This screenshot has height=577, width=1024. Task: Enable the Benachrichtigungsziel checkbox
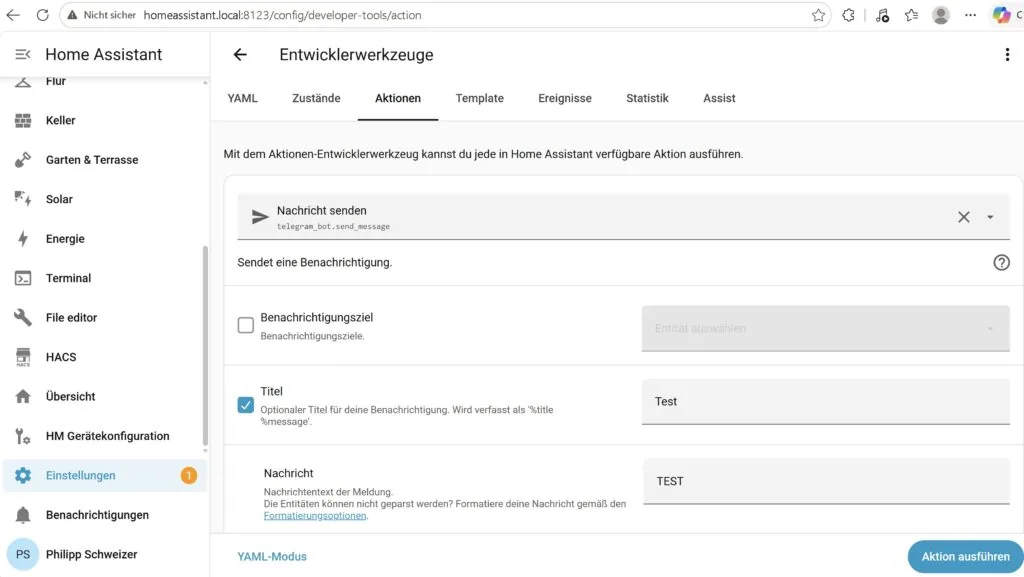246,325
